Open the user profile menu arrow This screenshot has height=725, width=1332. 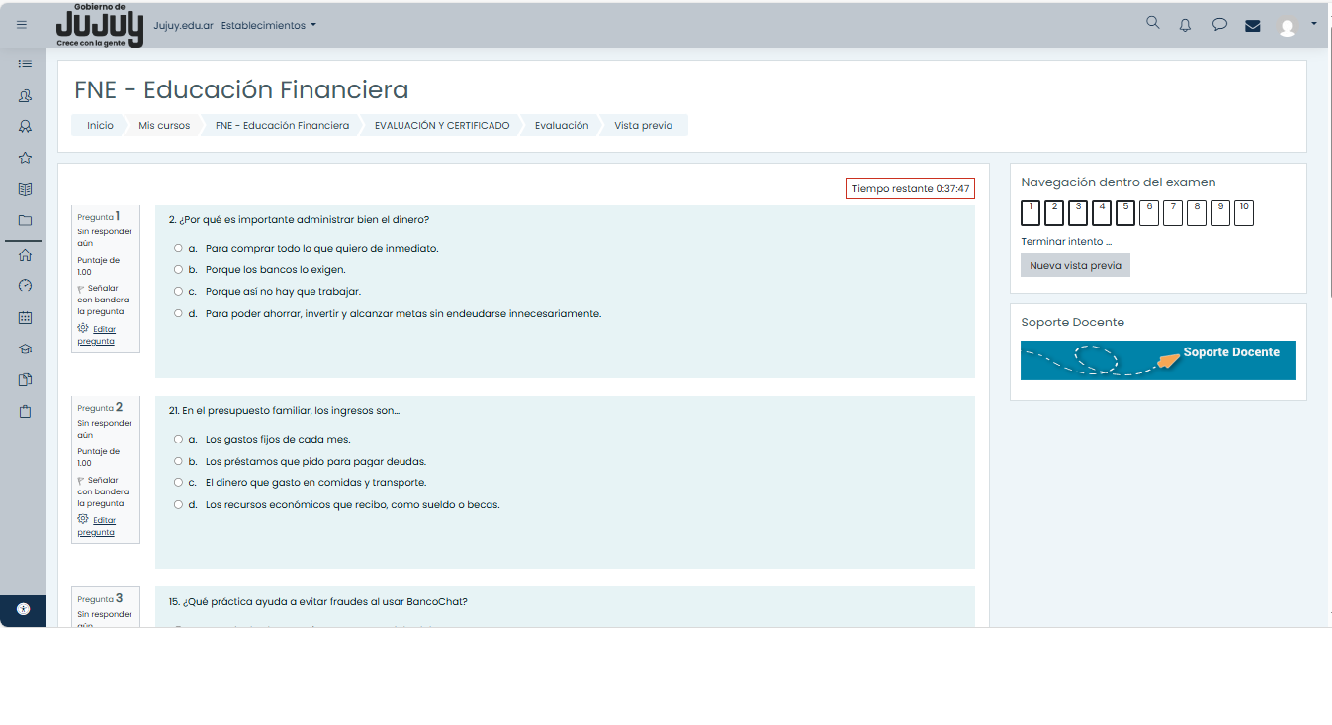pos(1314,23)
